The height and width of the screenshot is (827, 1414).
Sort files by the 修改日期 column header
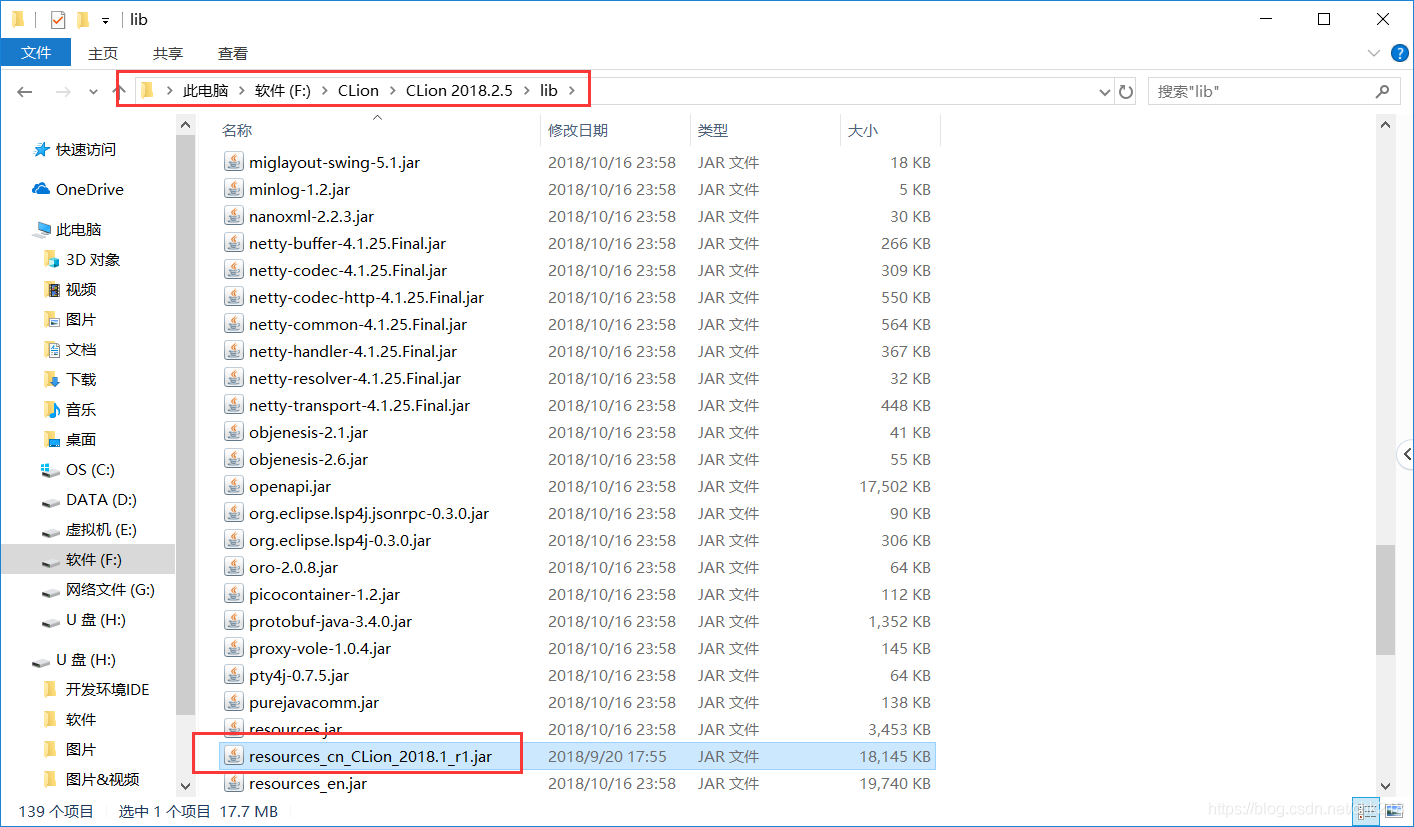[x=578, y=130]
